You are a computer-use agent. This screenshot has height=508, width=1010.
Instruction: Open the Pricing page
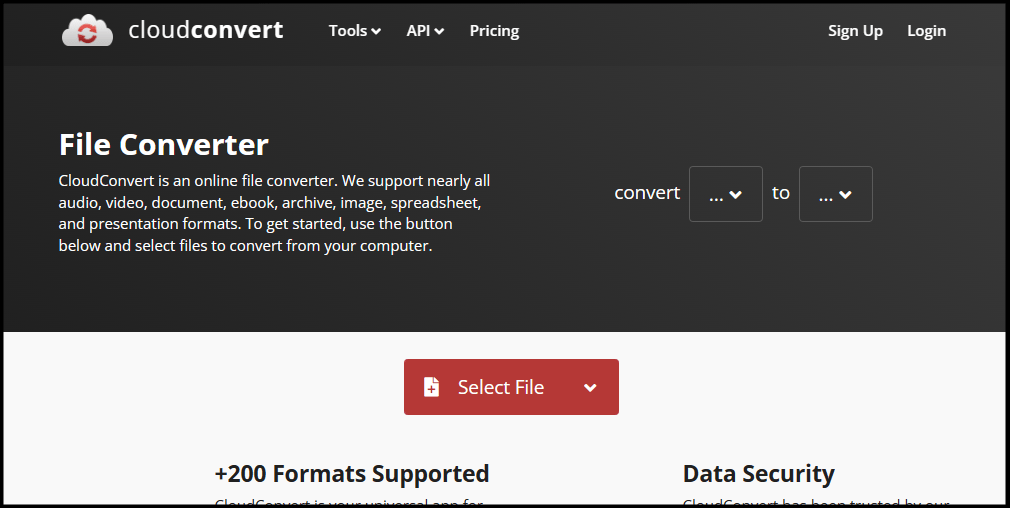click(x=494, y=30)
